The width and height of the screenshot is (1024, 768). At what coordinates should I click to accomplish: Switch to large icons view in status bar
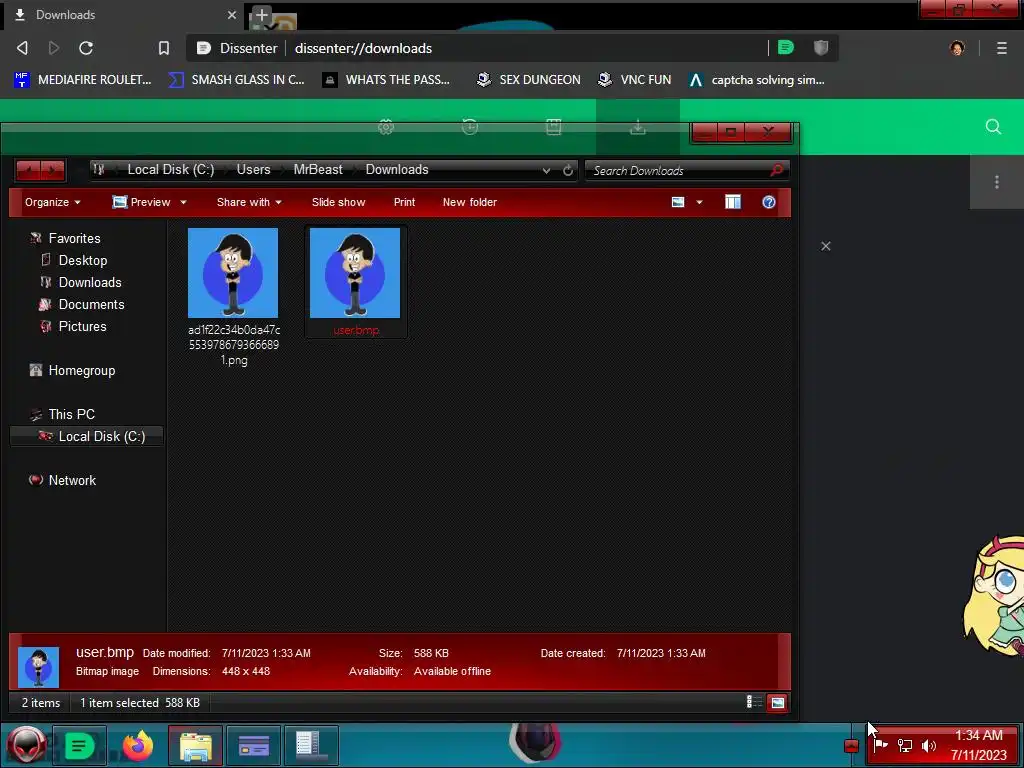[777, 702]
